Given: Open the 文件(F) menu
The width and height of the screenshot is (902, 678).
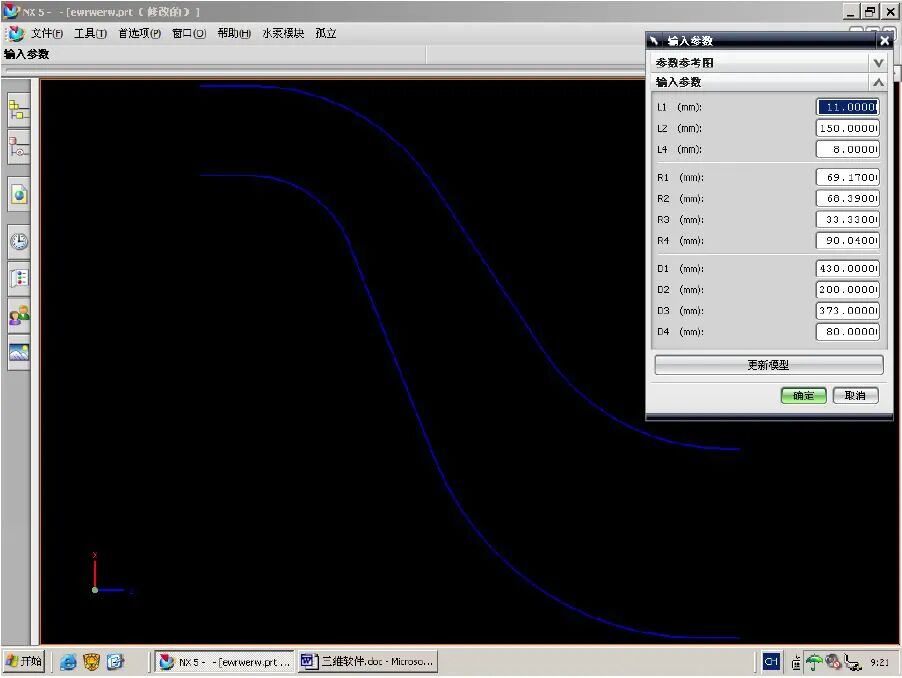Looking at the screenshot, I should [x=47, y=33].
